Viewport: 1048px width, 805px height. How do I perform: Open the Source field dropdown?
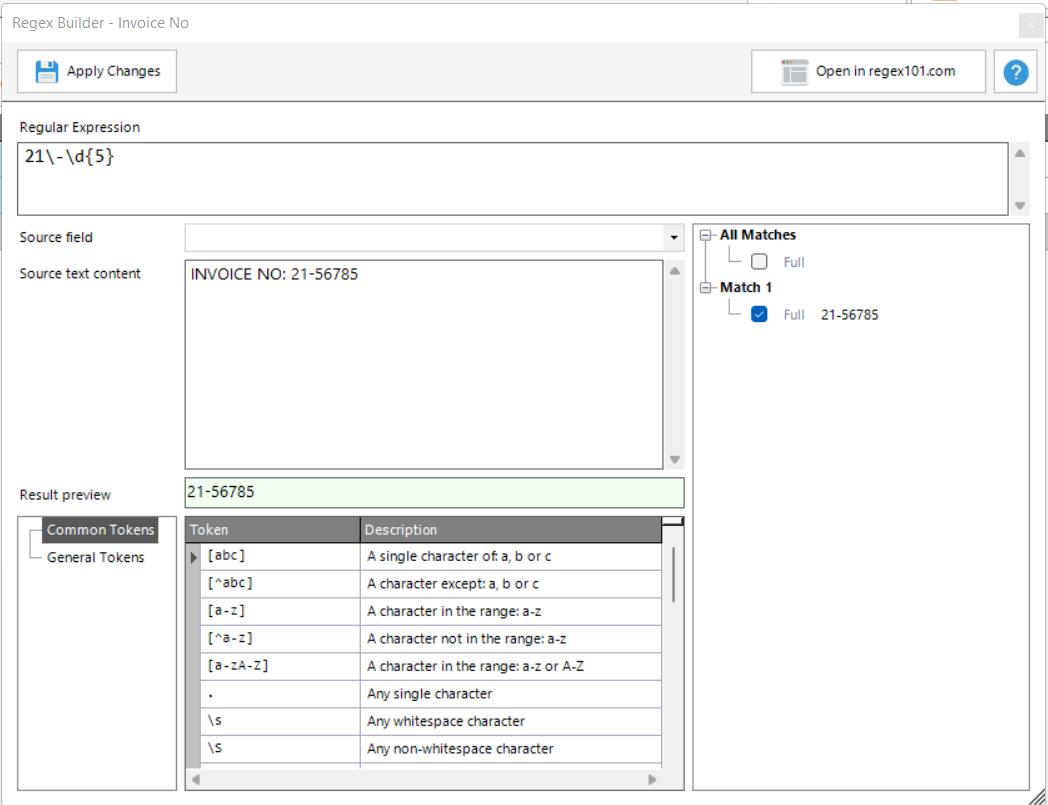click(x=675, y=238)
